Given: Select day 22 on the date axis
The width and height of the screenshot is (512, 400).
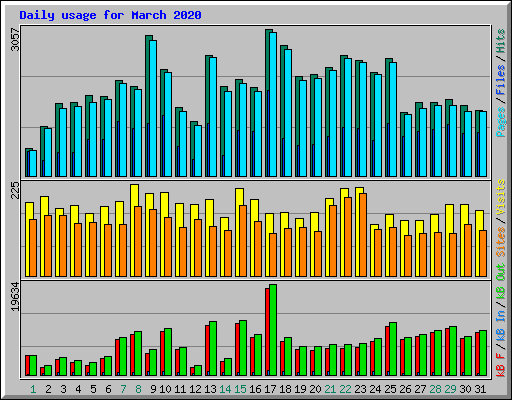Looking at the screenshot, I should tap(345, 389).
